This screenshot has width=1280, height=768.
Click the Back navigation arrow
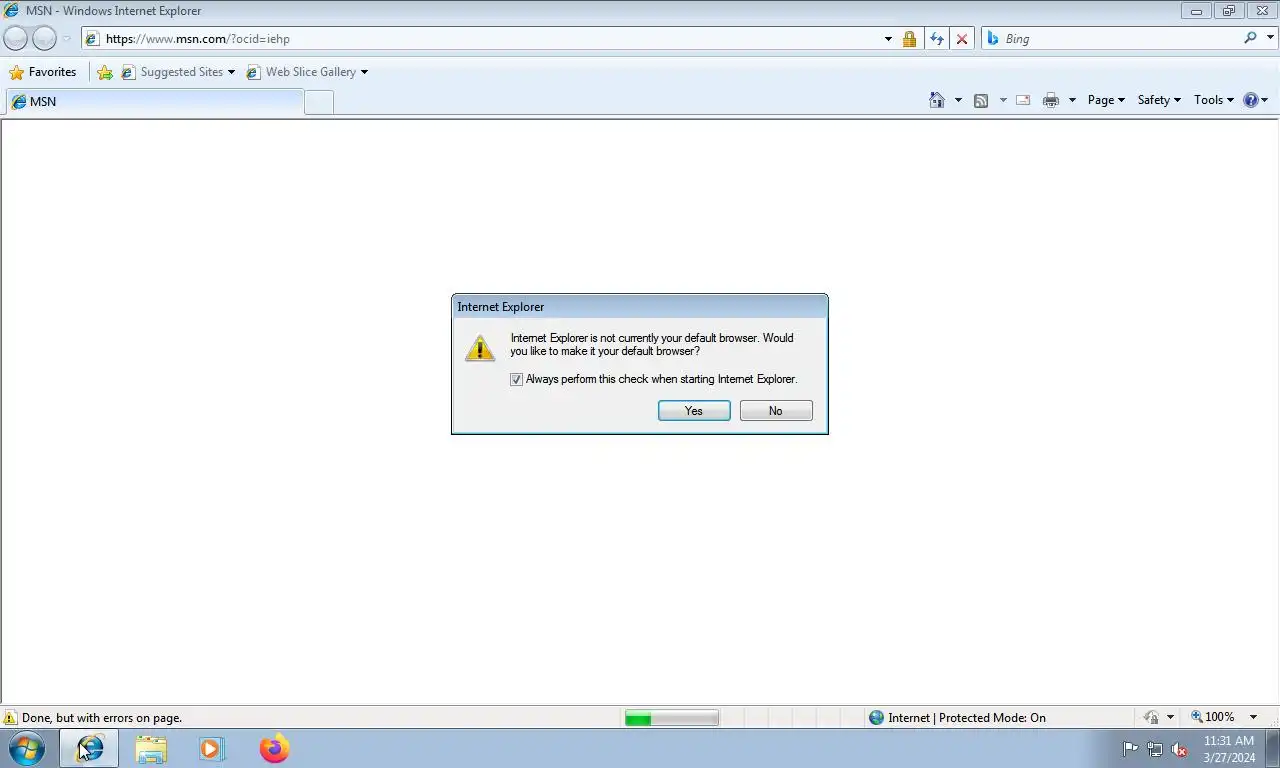16,38
